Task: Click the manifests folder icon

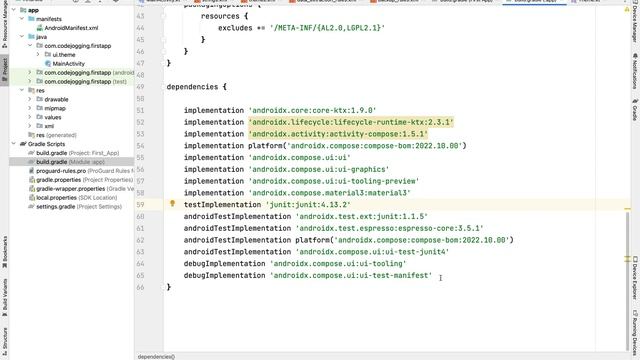Action: (31, 19)
